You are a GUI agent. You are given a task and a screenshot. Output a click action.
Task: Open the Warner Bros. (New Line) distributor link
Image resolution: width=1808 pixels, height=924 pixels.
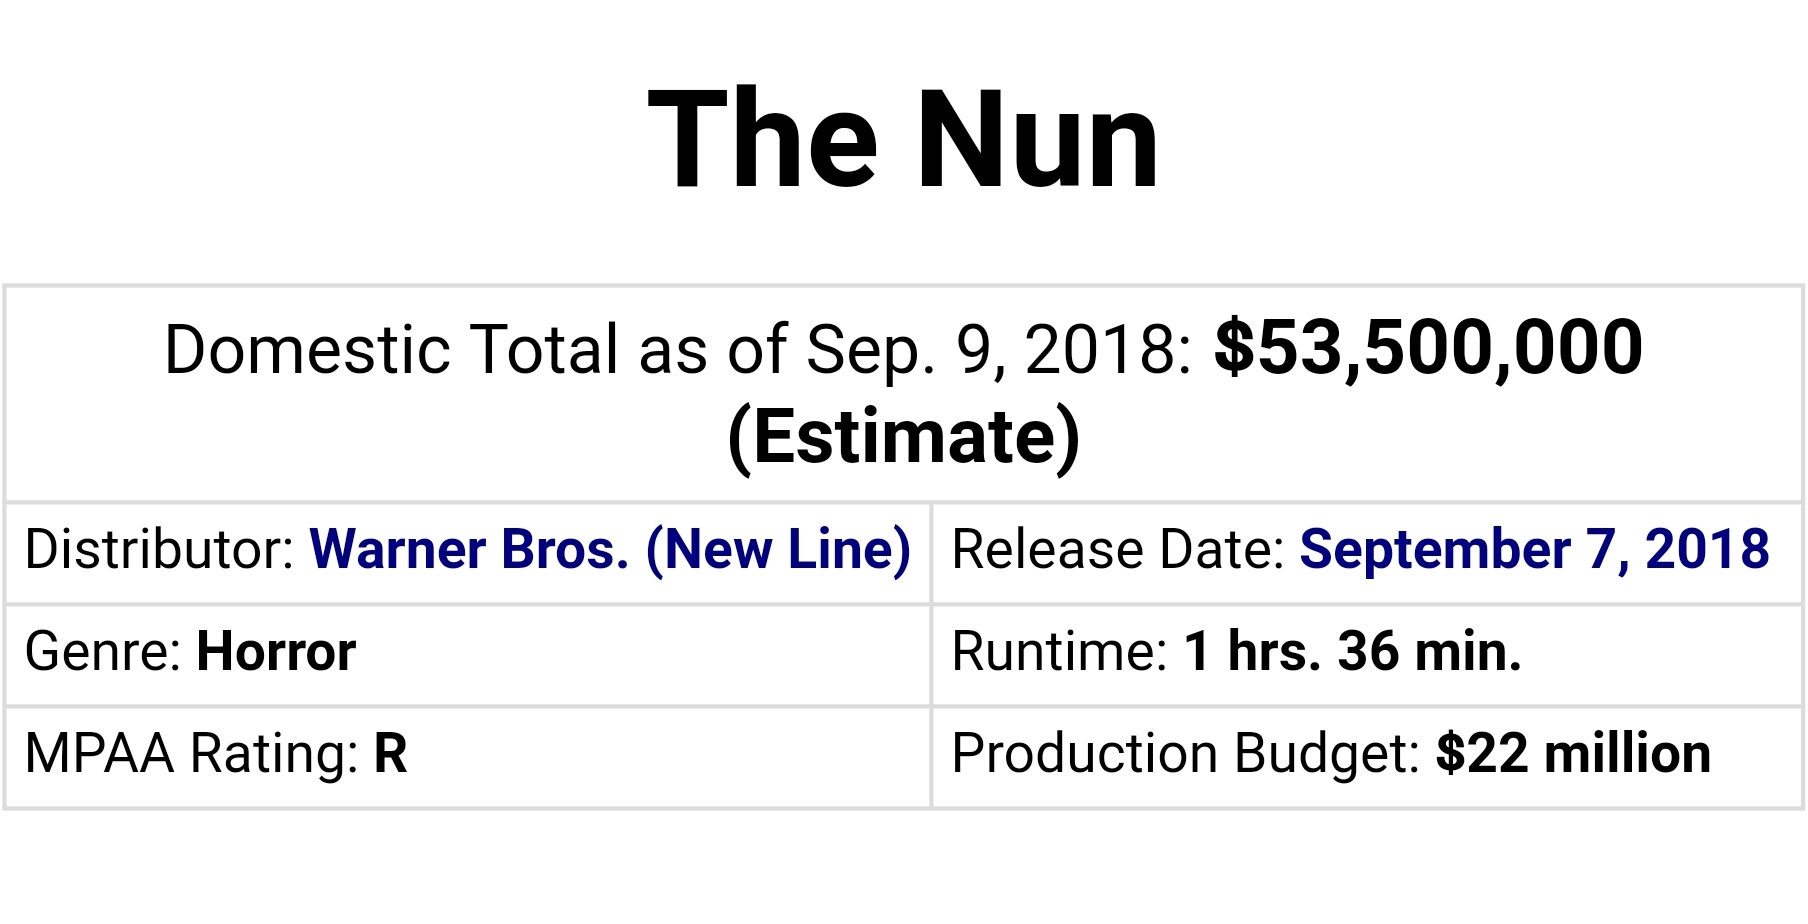(610, 551)
